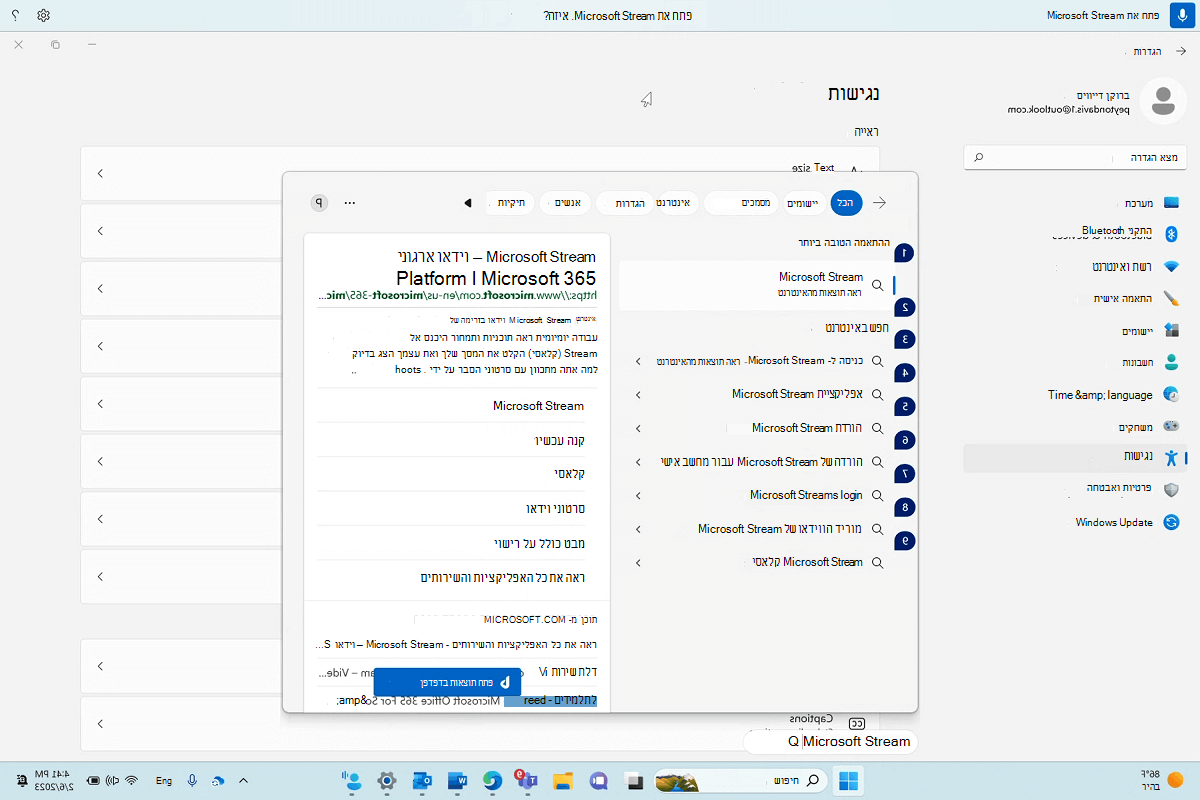The height and width of the screenshot is (800, 1200).
Task: Expand Microsoft Streams login suggestion chevron
Action: point(639,496)
